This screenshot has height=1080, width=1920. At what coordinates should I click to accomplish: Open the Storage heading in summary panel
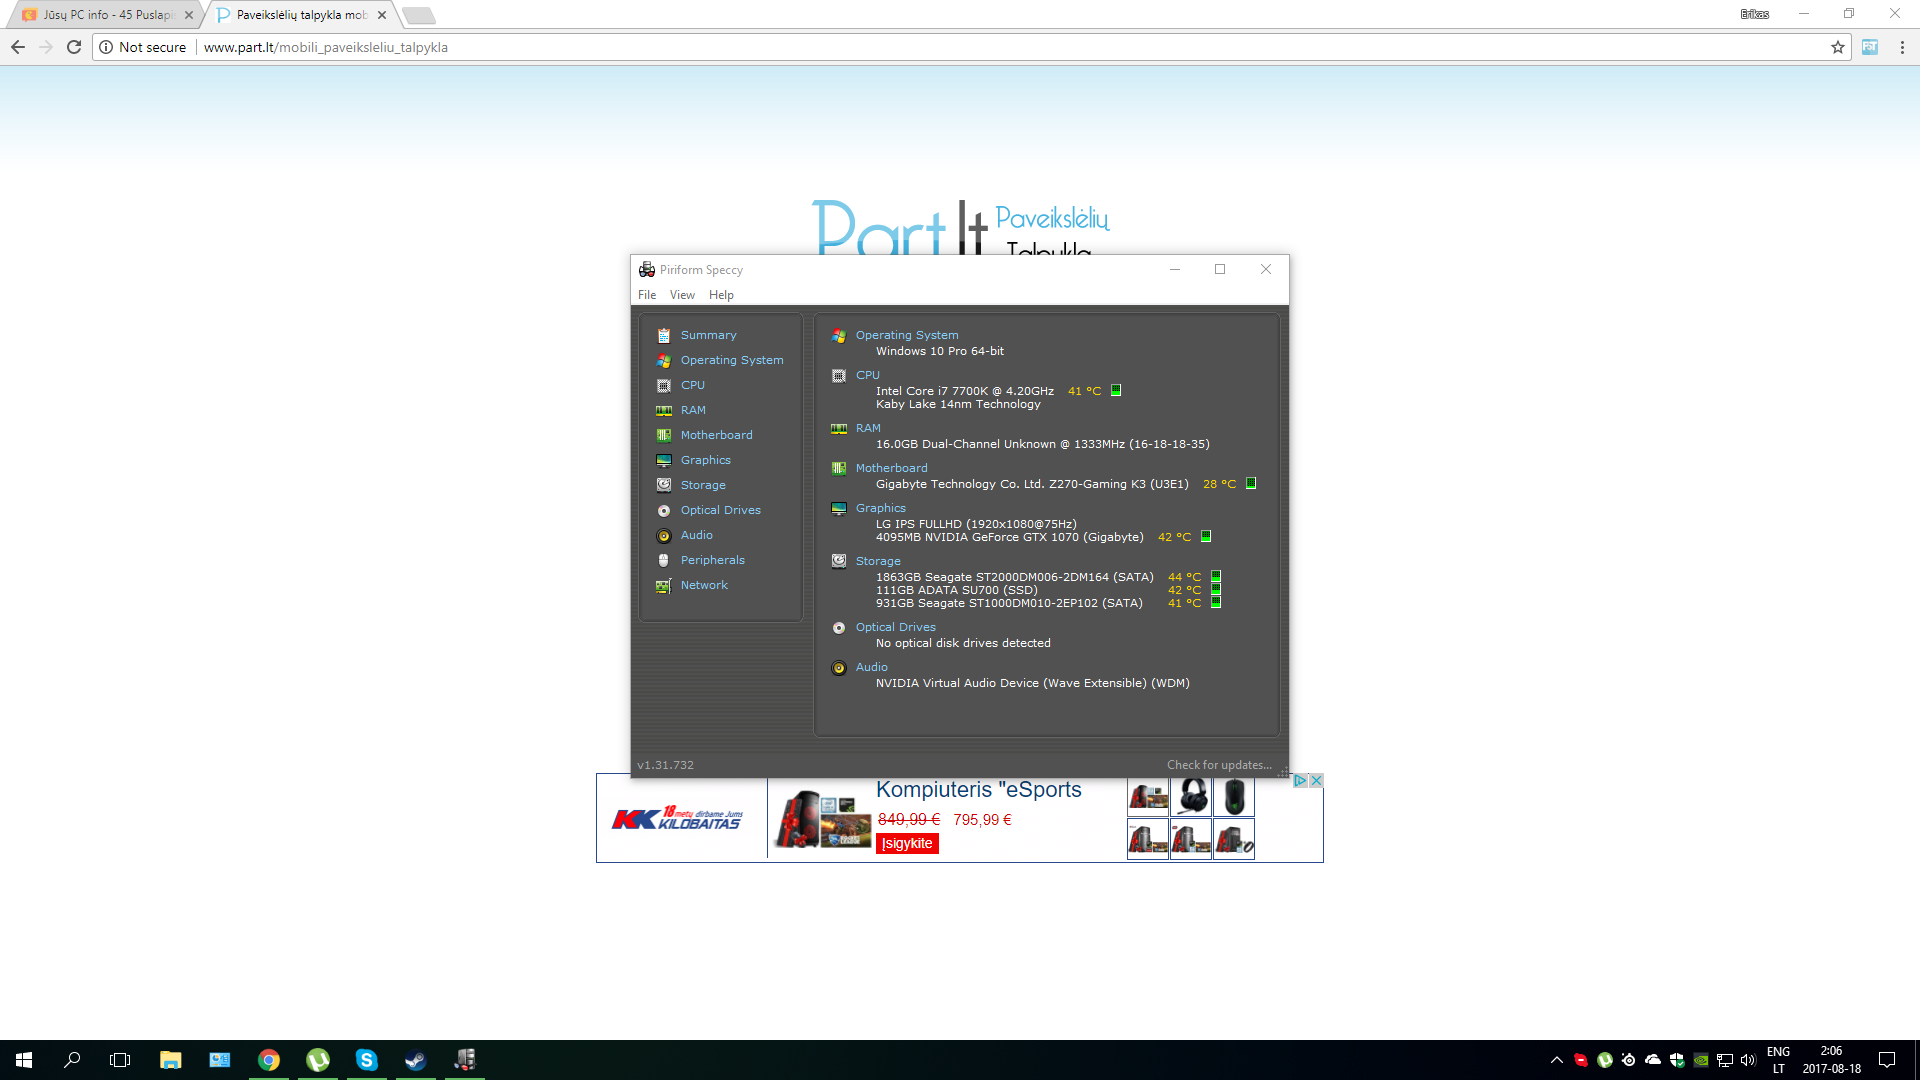click(878, 561)
